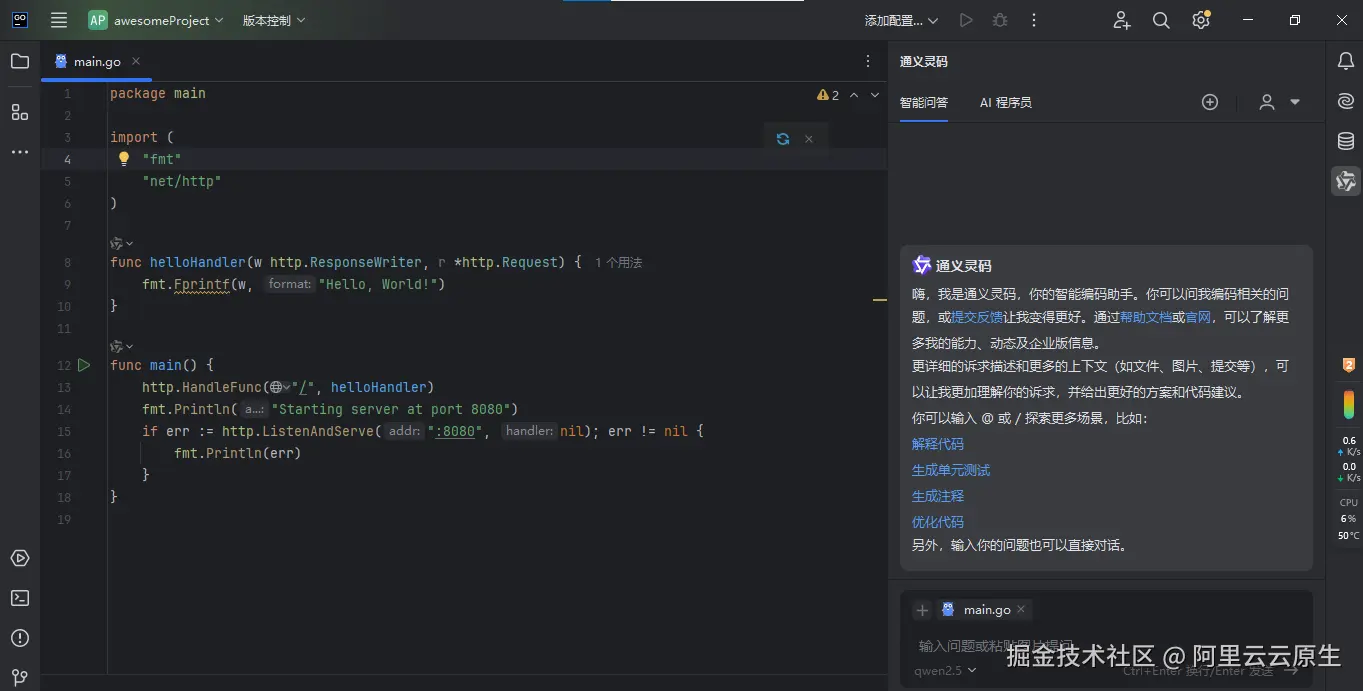Click the orange badge icon in the right edge
1363x691 pixels.
tap(1348, 366)
